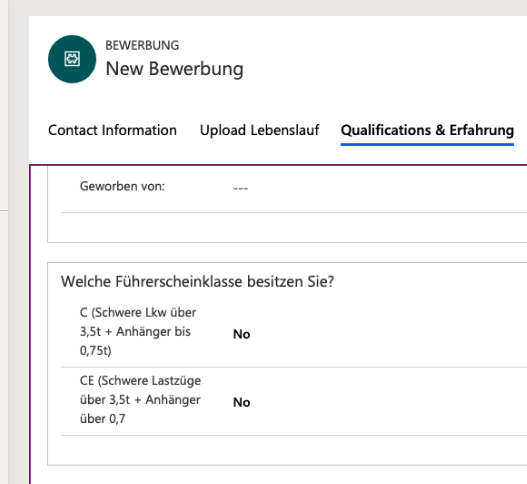The image size is (527, 484).
Task: Click the teal Bewerbung entity icon
Action: [72, 59]
